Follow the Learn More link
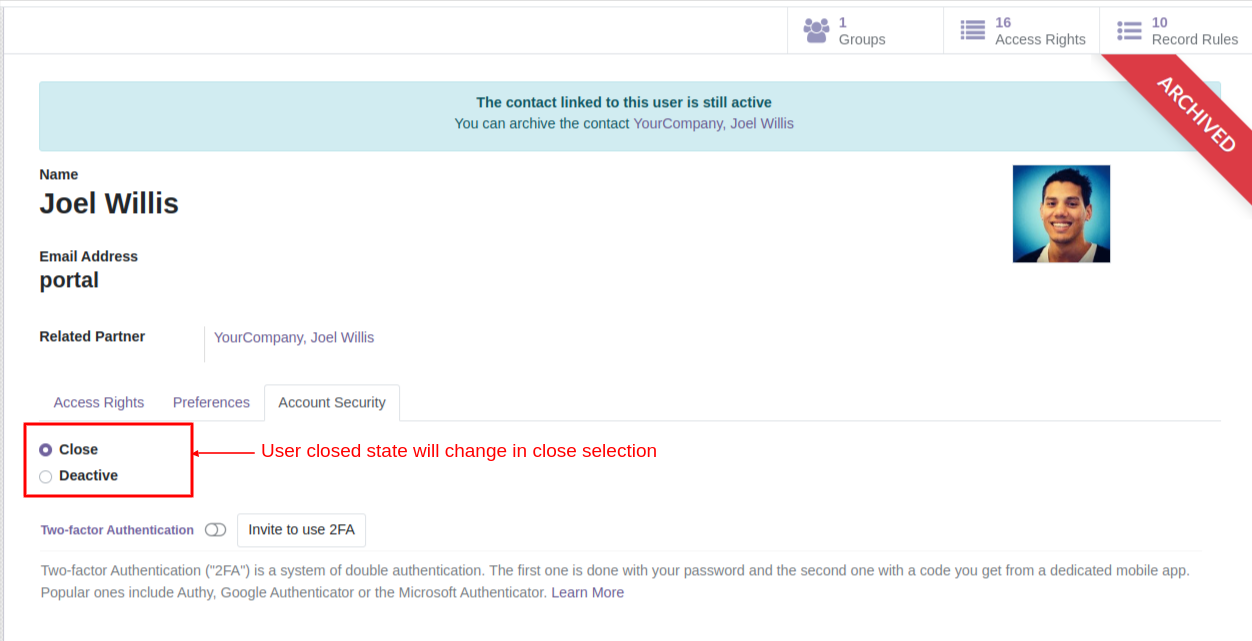Image resolution: width=1252 pixels, height=641 pixels. pyautogui.click(x=587, y=593)
